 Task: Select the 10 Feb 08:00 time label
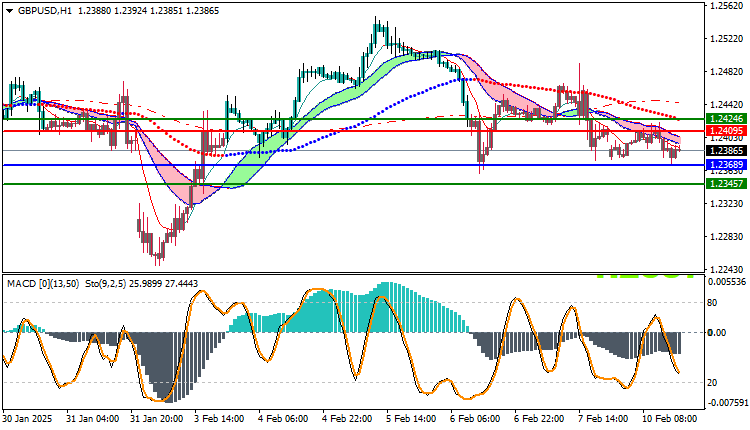click(x=670, y=419)
